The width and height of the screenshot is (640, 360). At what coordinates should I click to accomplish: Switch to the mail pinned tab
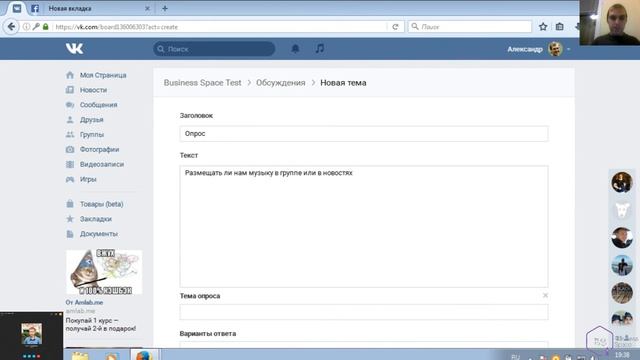[17, 8]
